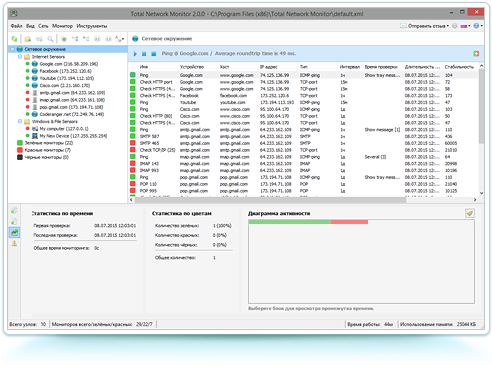The height and width of the screenshot is (374, 492).
Task: Select the Зелёные мониторы (22) filter
Action: 49,143
